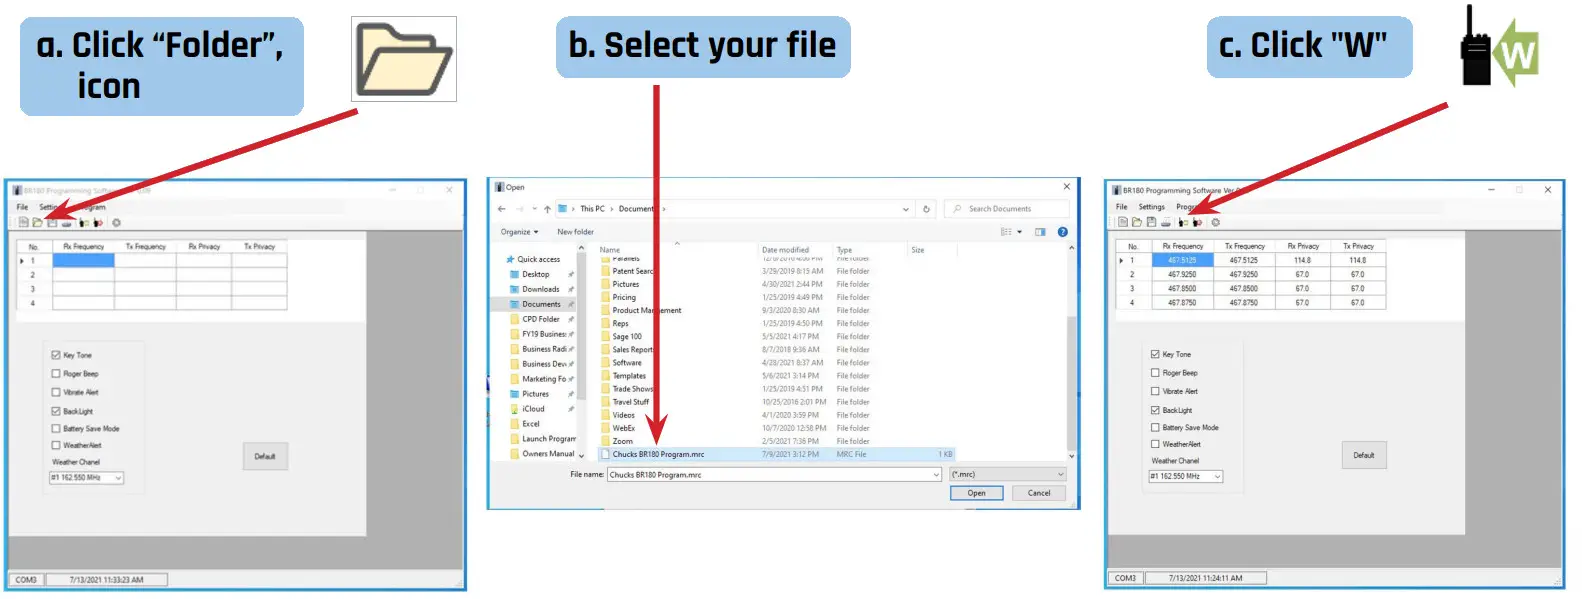
Task: Uncheck Key Tone in filled-table BR180 window
Action: coord(1155,354)
